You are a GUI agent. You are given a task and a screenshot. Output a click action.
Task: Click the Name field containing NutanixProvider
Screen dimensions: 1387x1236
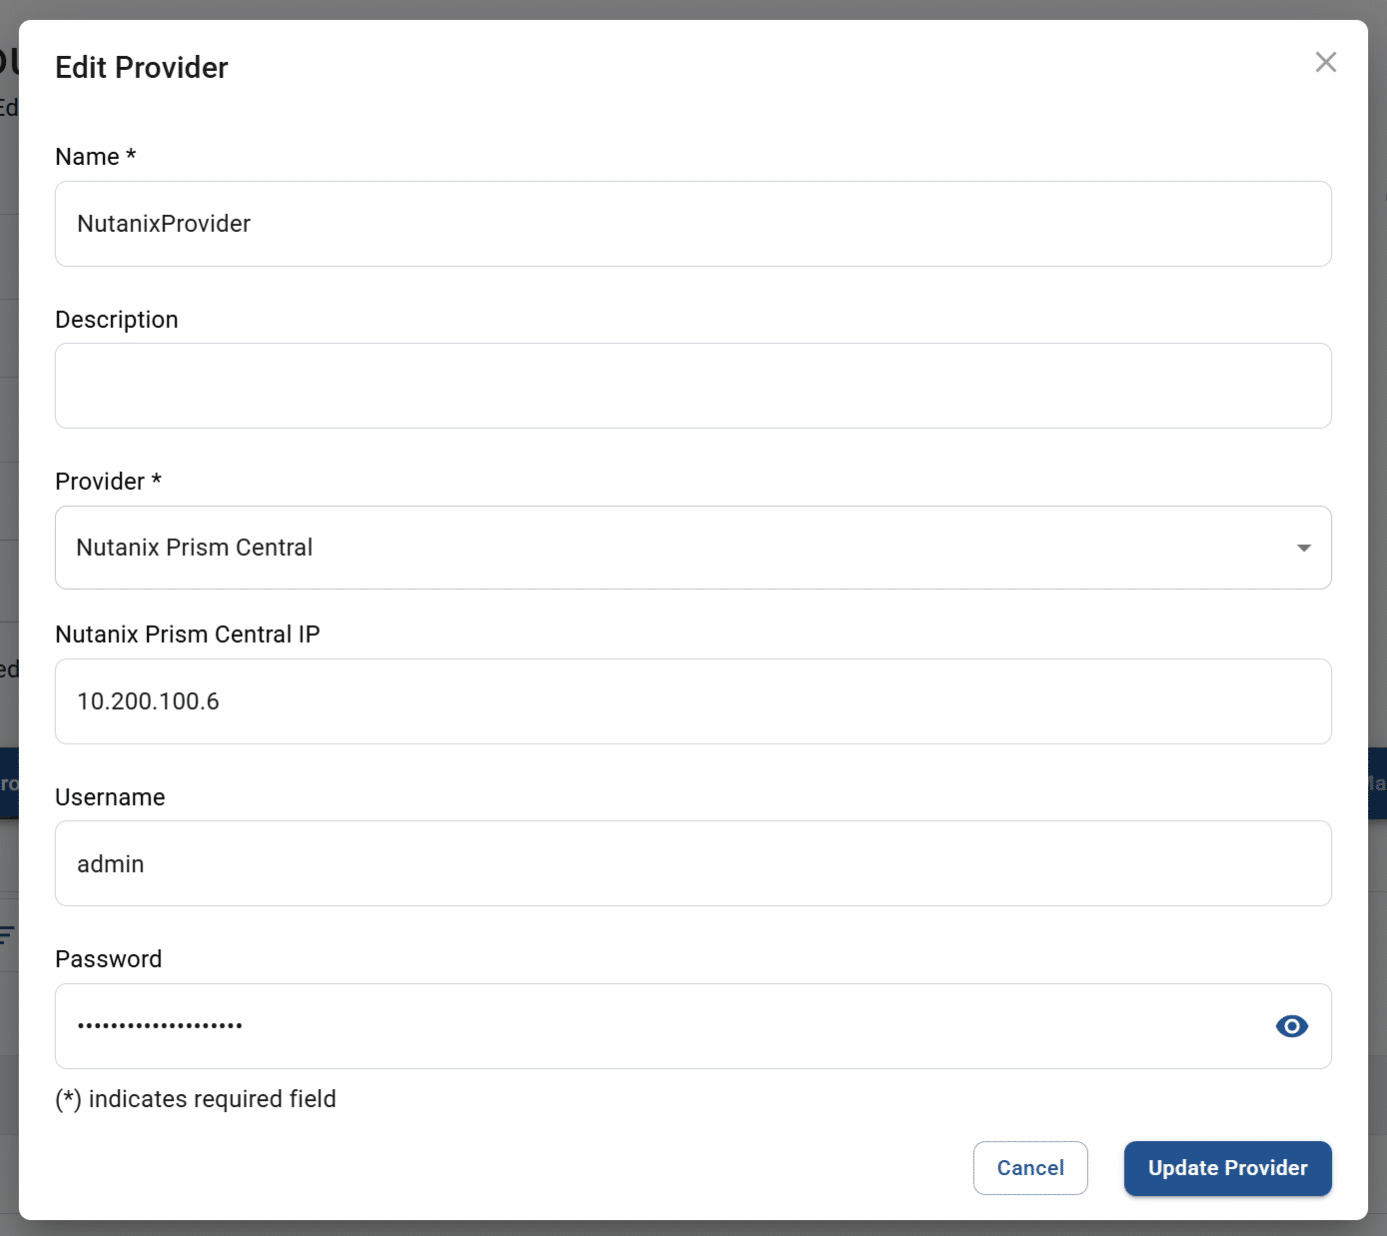pyautogui.click(x=692, y=224)
